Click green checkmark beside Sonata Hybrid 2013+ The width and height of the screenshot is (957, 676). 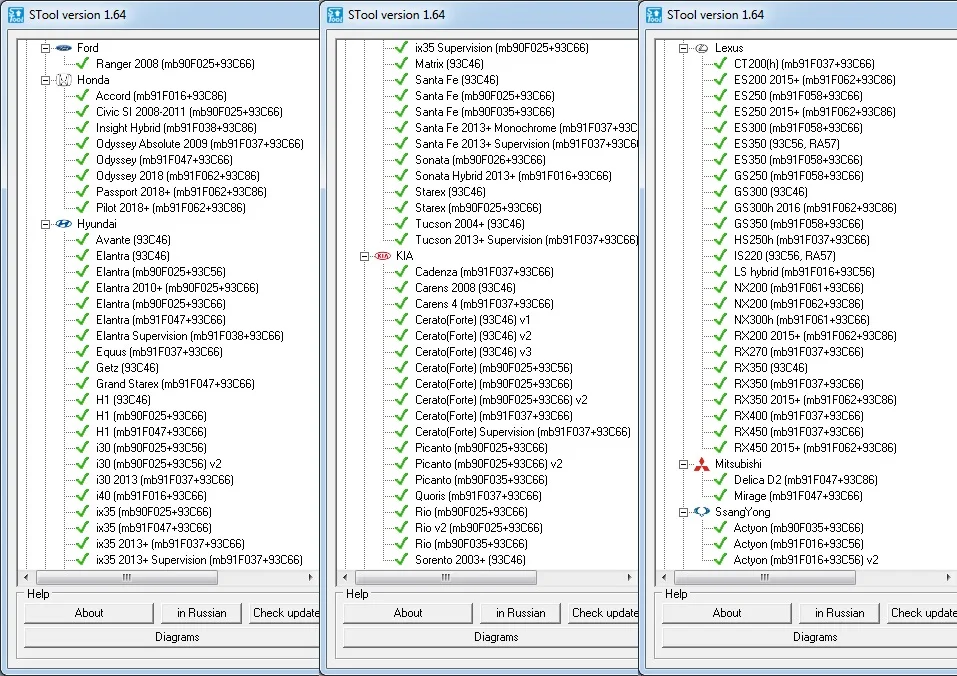click(x=402, y=175)
